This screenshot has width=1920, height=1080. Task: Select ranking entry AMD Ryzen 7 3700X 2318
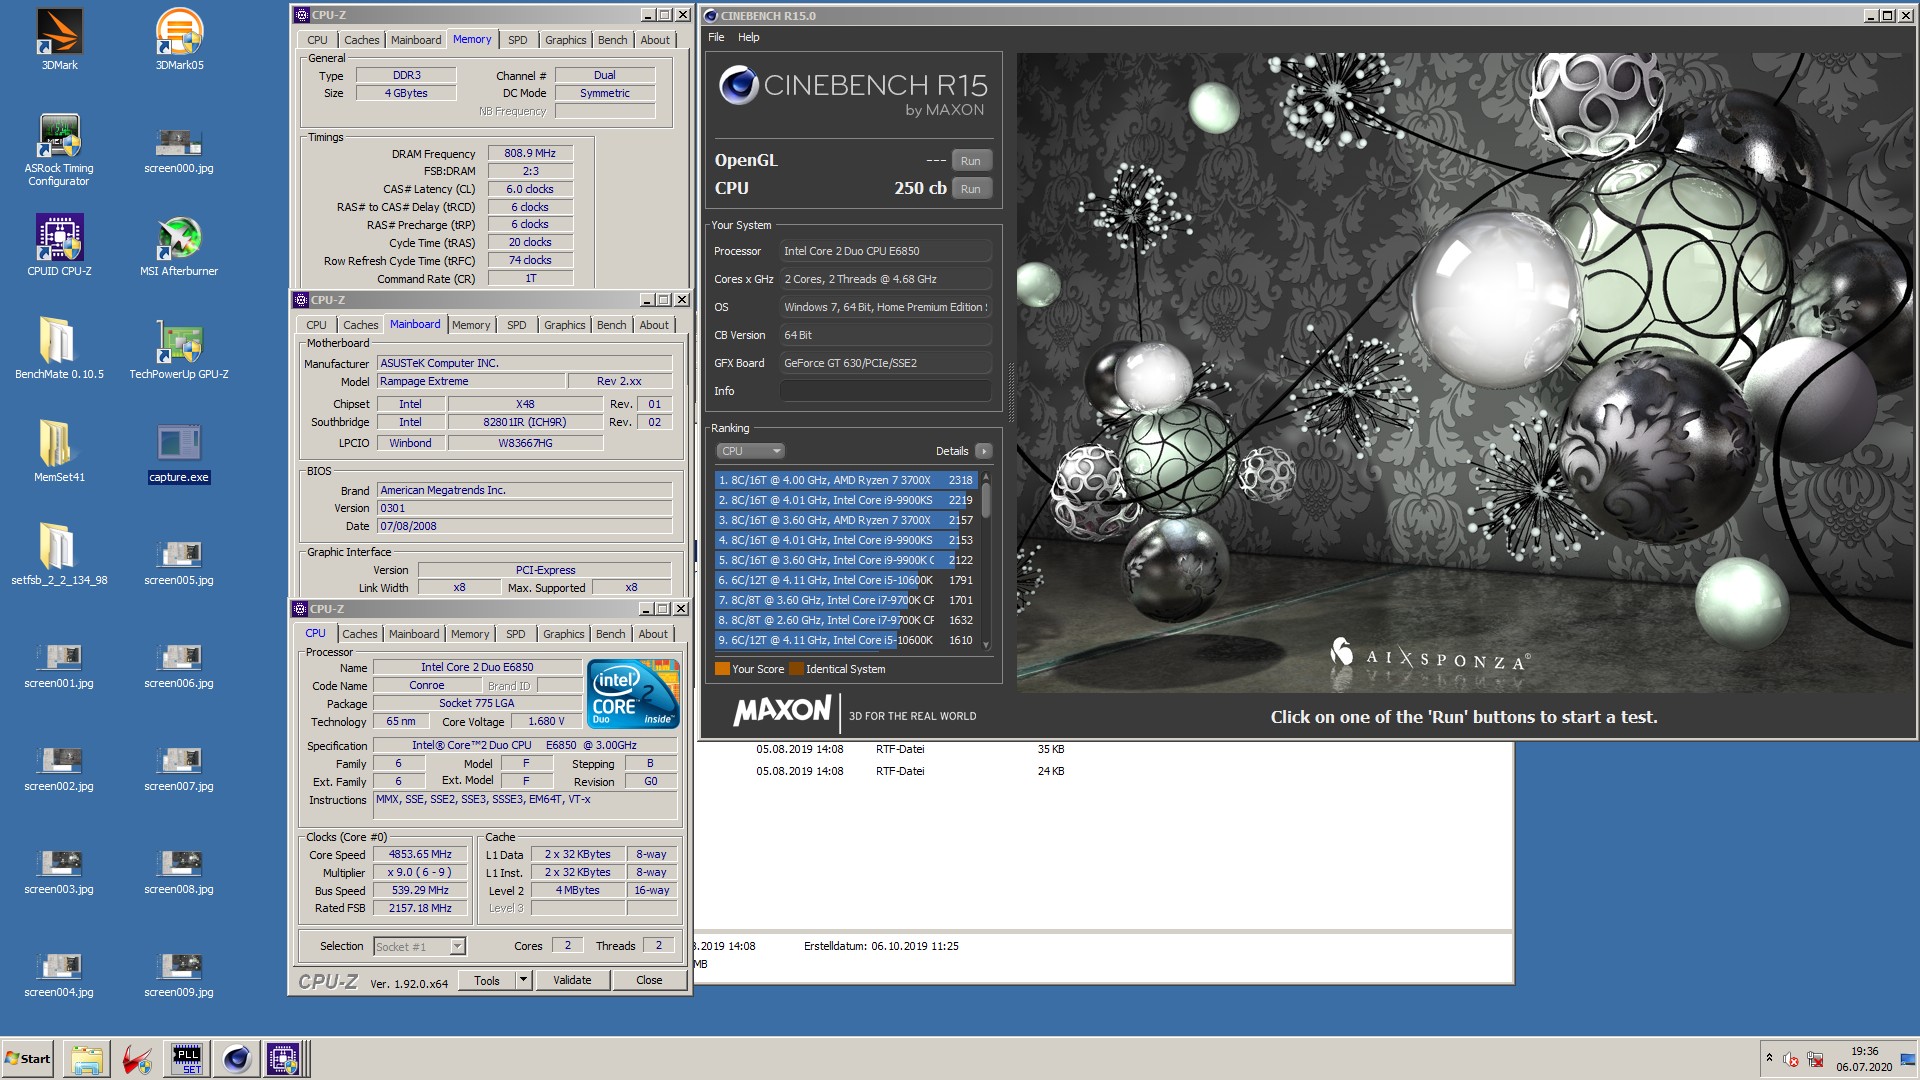click(846, 480)
